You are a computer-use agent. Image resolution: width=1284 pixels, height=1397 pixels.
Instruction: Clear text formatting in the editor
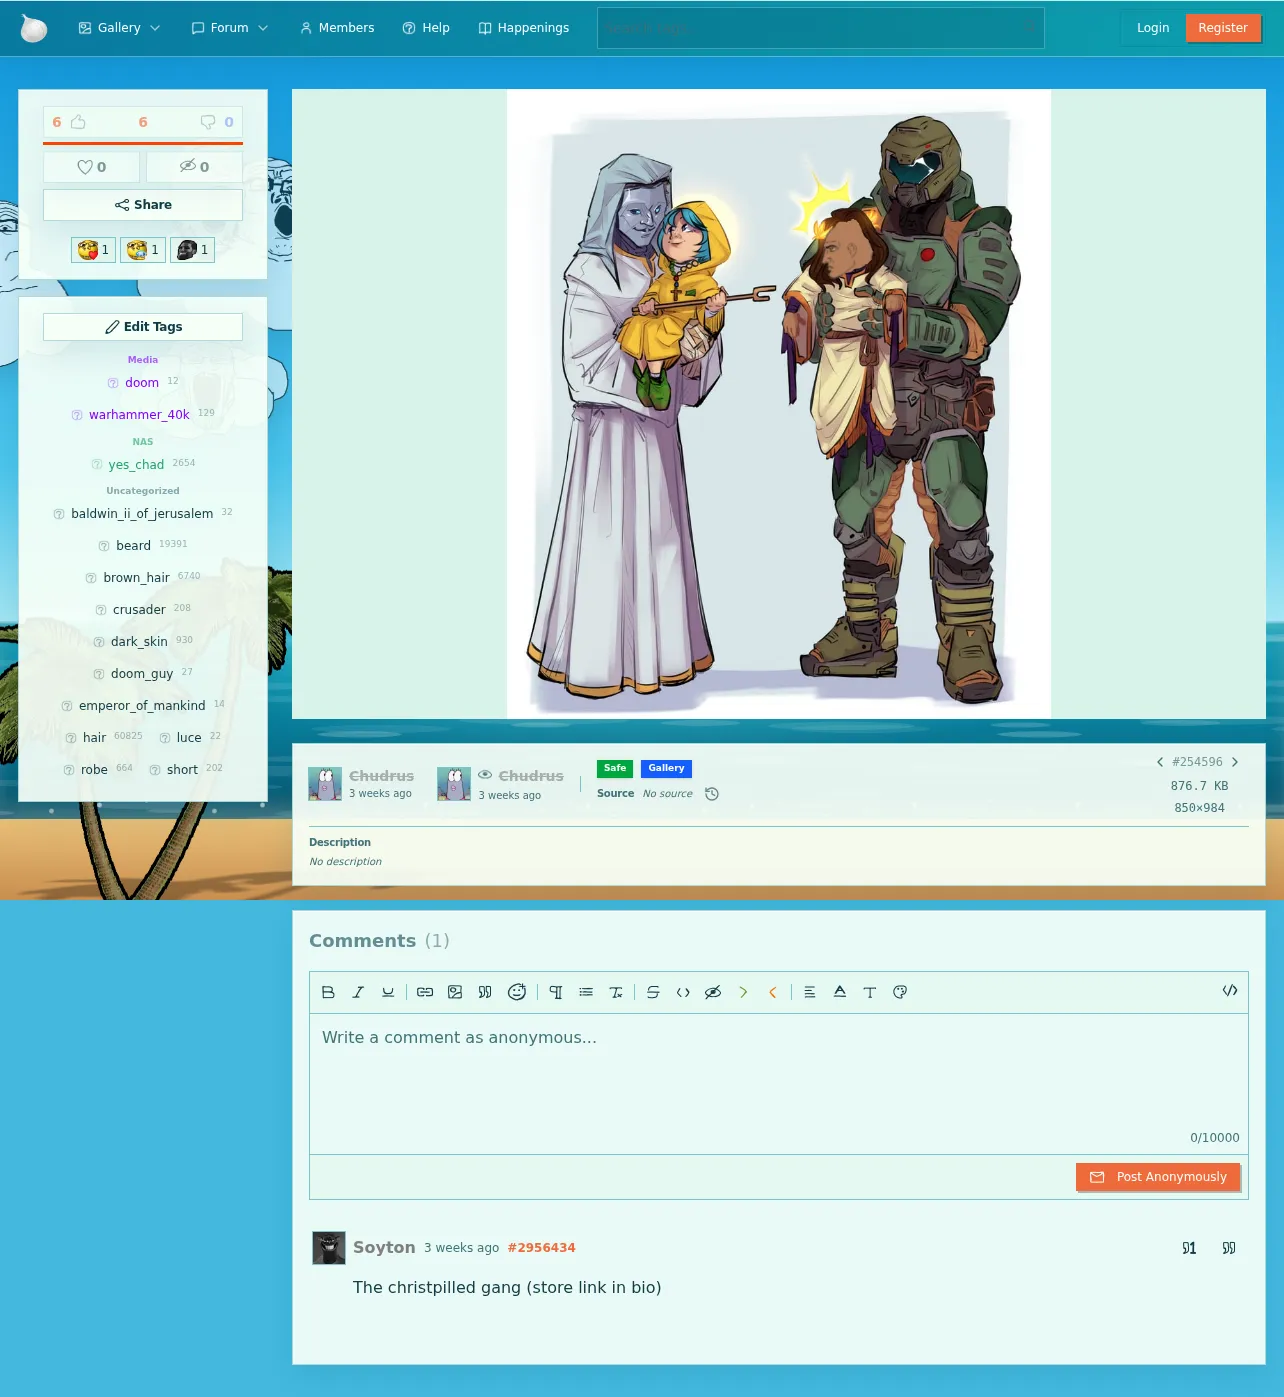616,992
